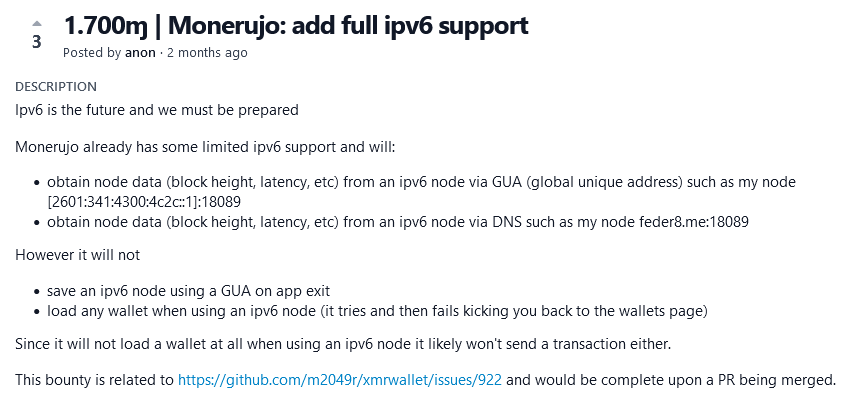This screenshot has width=852, height=405.
Task: Click the [2601:341:4300:4c2c::1]:18089 node address
Action: 144,201
